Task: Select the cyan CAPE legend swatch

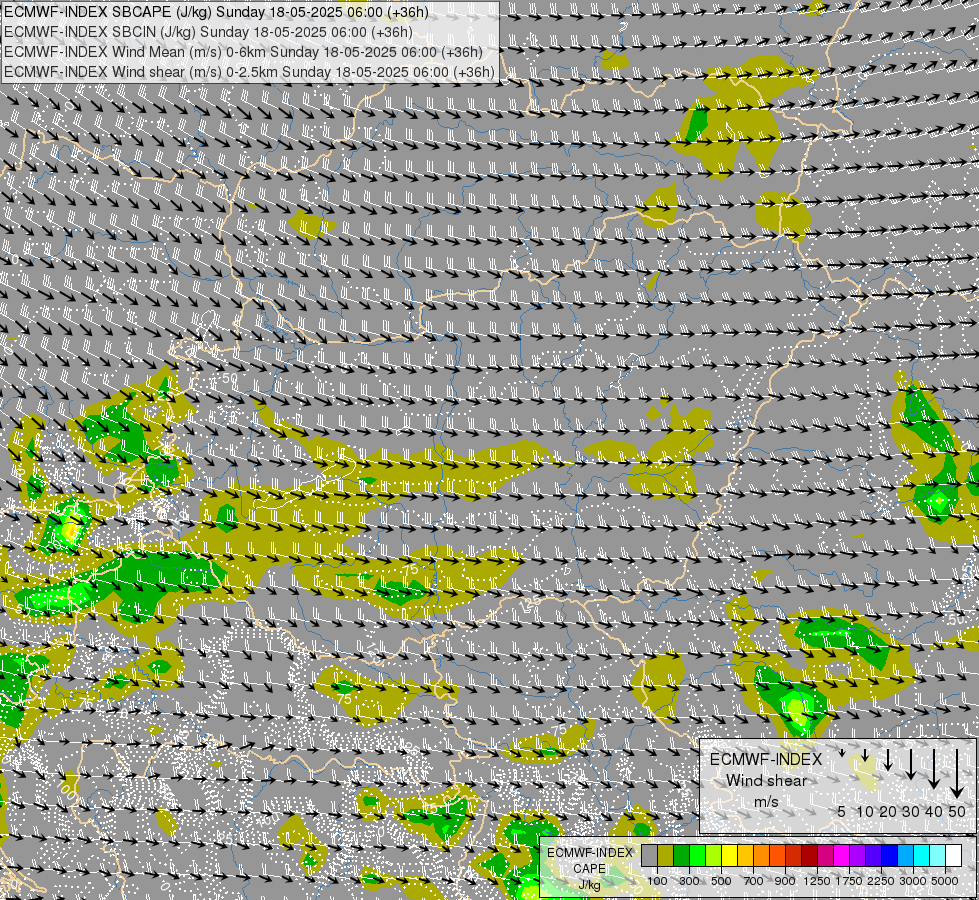Action: click(922, 855)
